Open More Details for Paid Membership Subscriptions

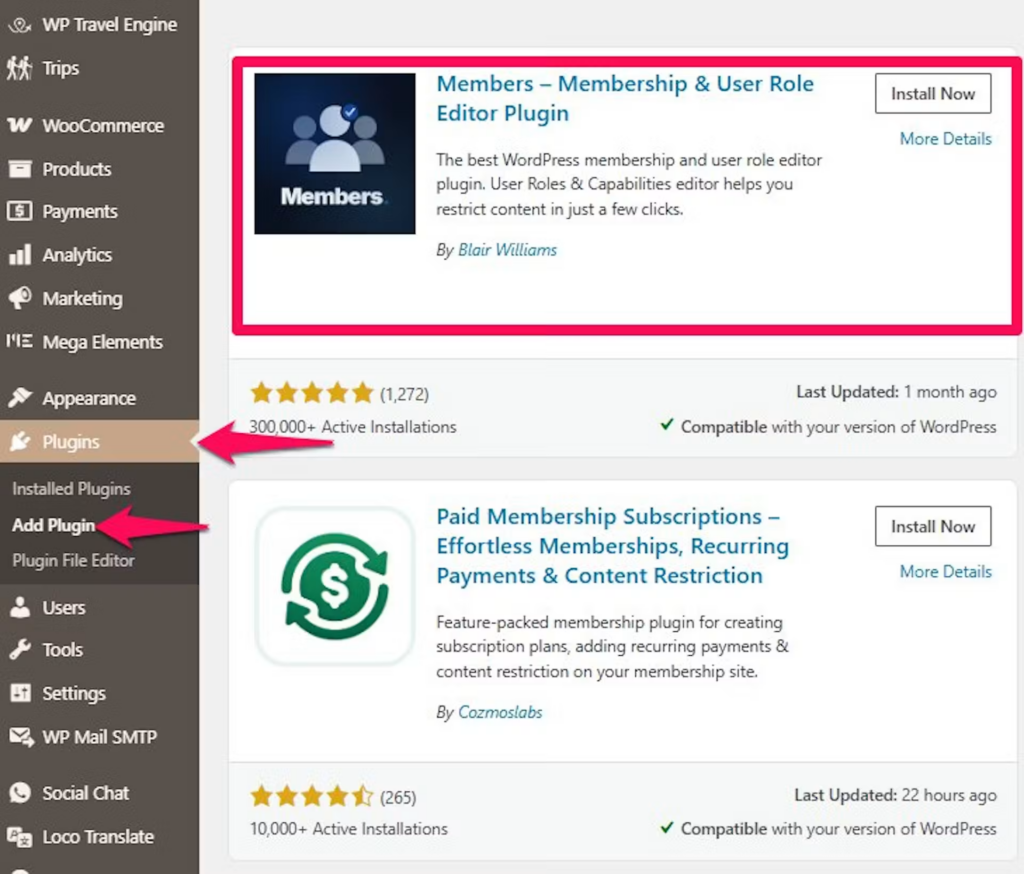(x=946, y=572)
